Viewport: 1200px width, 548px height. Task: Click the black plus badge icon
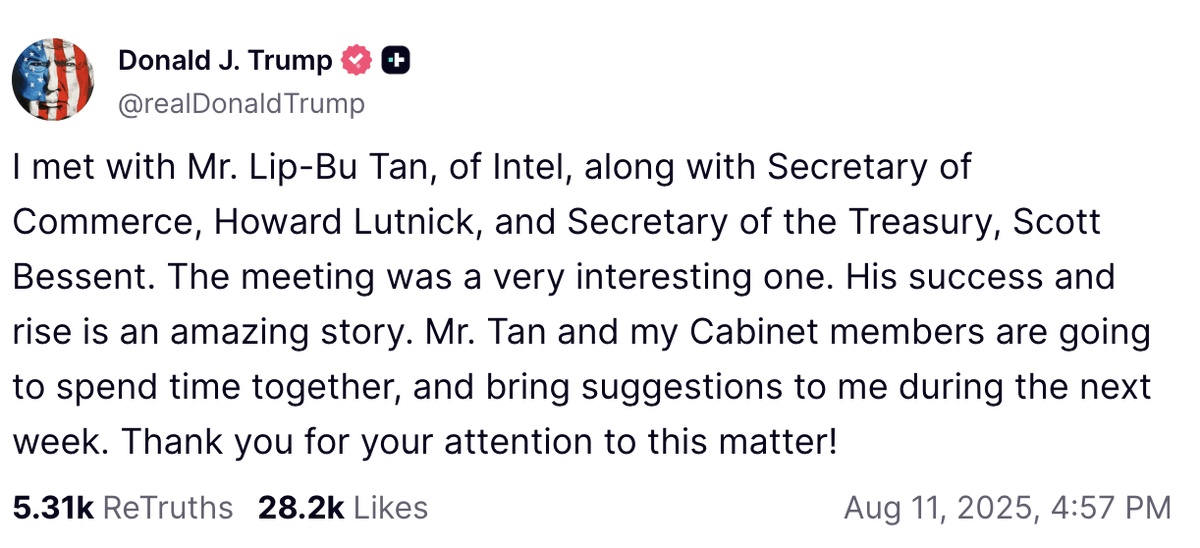click(396, 61)
